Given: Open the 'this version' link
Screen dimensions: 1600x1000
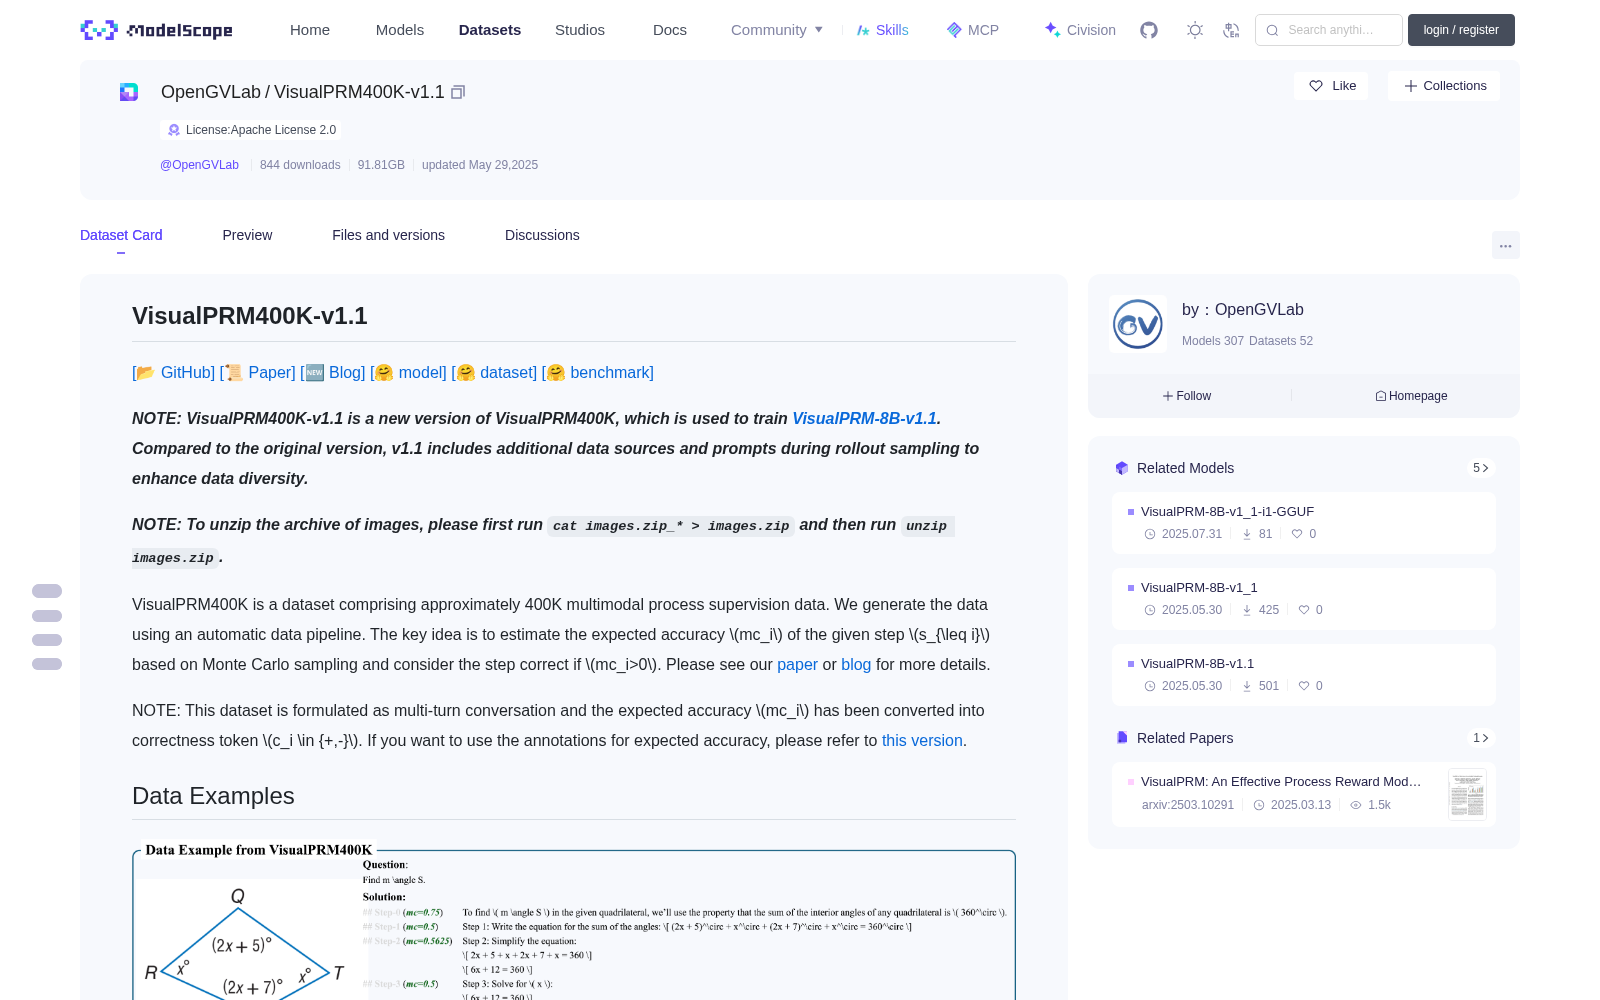Looking at the screenshot, I should click(x=922, y=740).
